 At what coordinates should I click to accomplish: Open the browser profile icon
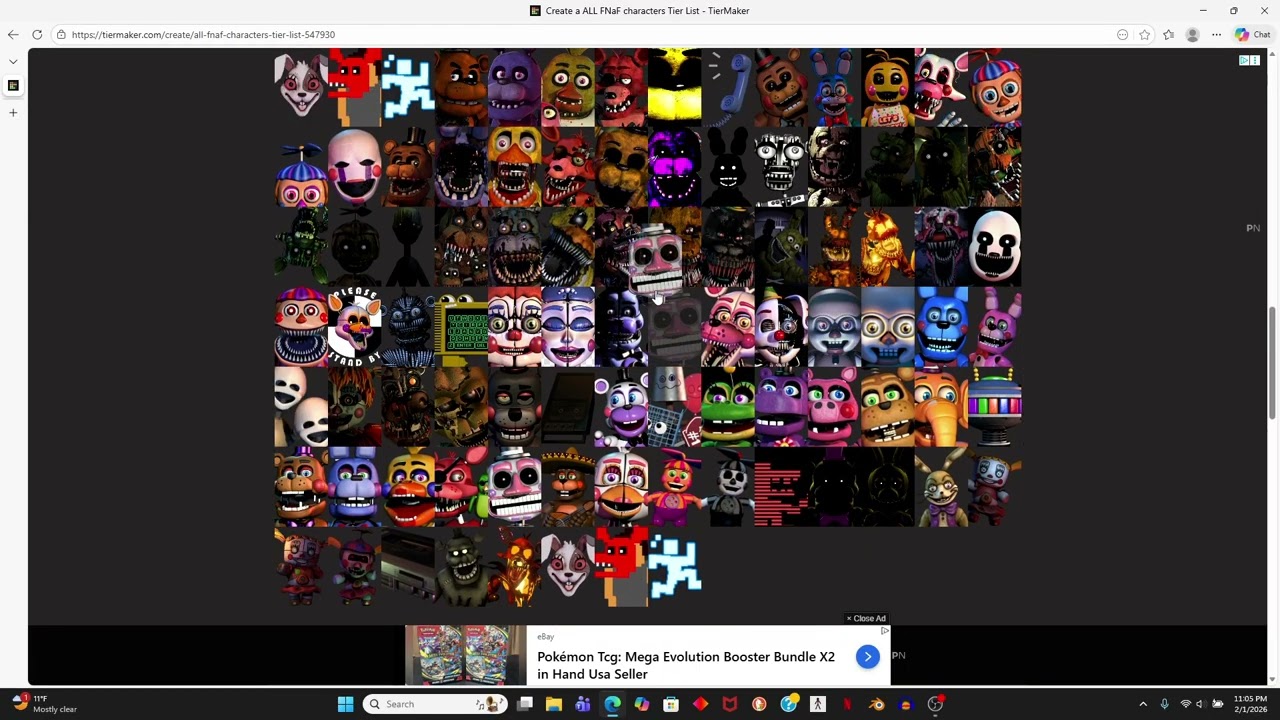1192,34
